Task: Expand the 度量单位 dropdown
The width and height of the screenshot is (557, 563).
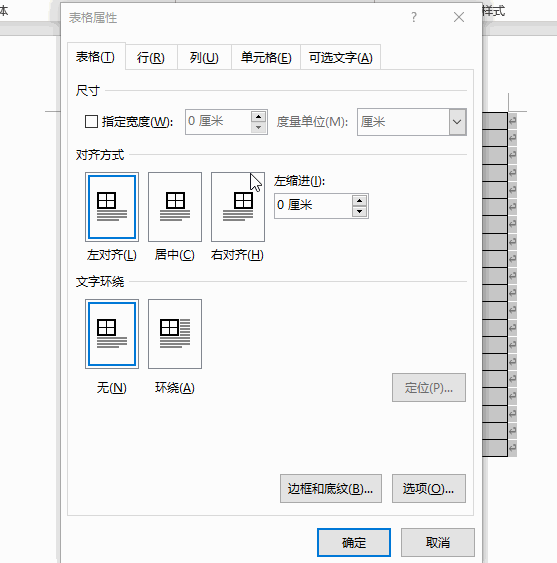Action: click(457, 122)
